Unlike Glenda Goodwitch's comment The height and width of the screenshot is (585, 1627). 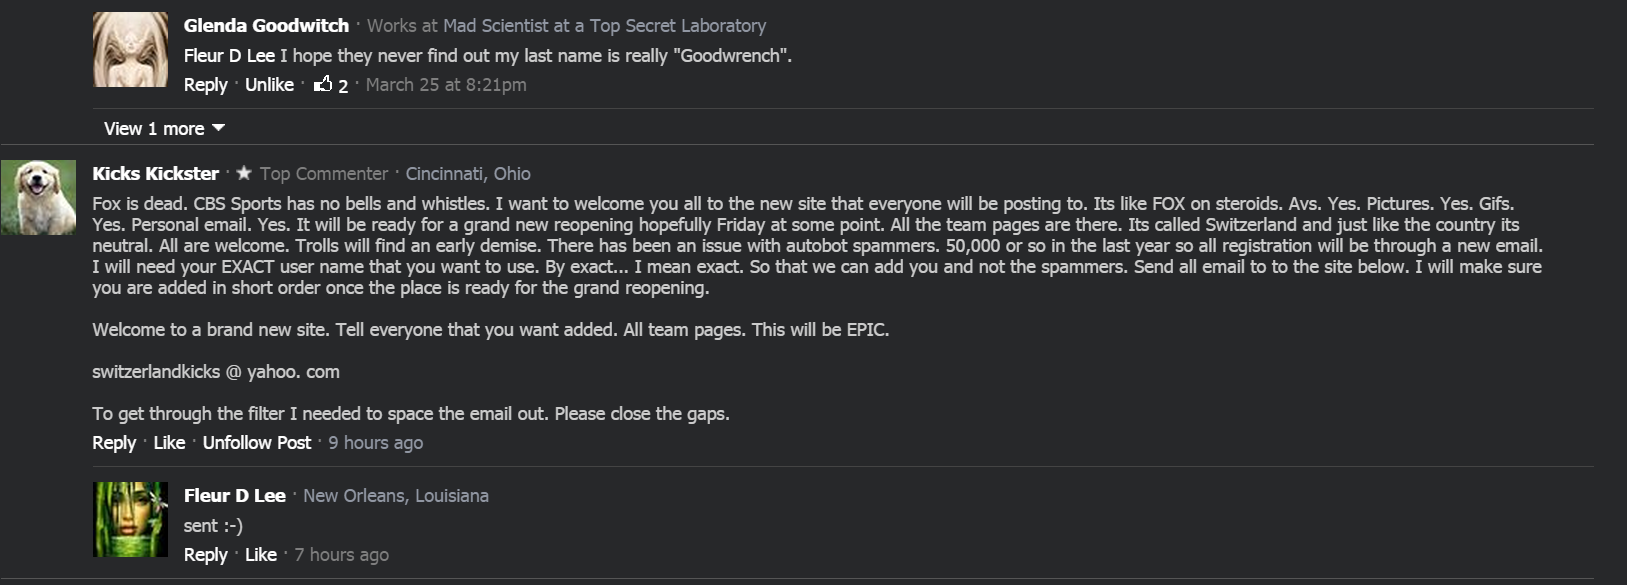269,85
